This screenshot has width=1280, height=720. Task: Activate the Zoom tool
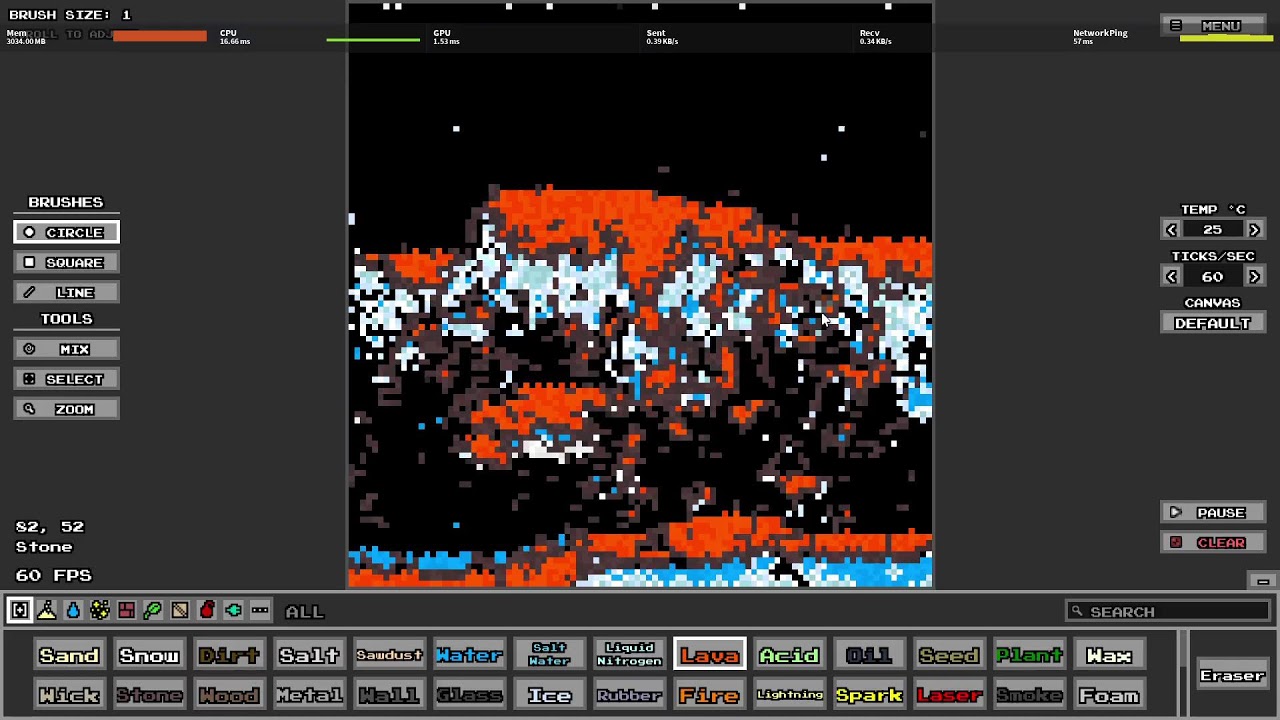66,409
